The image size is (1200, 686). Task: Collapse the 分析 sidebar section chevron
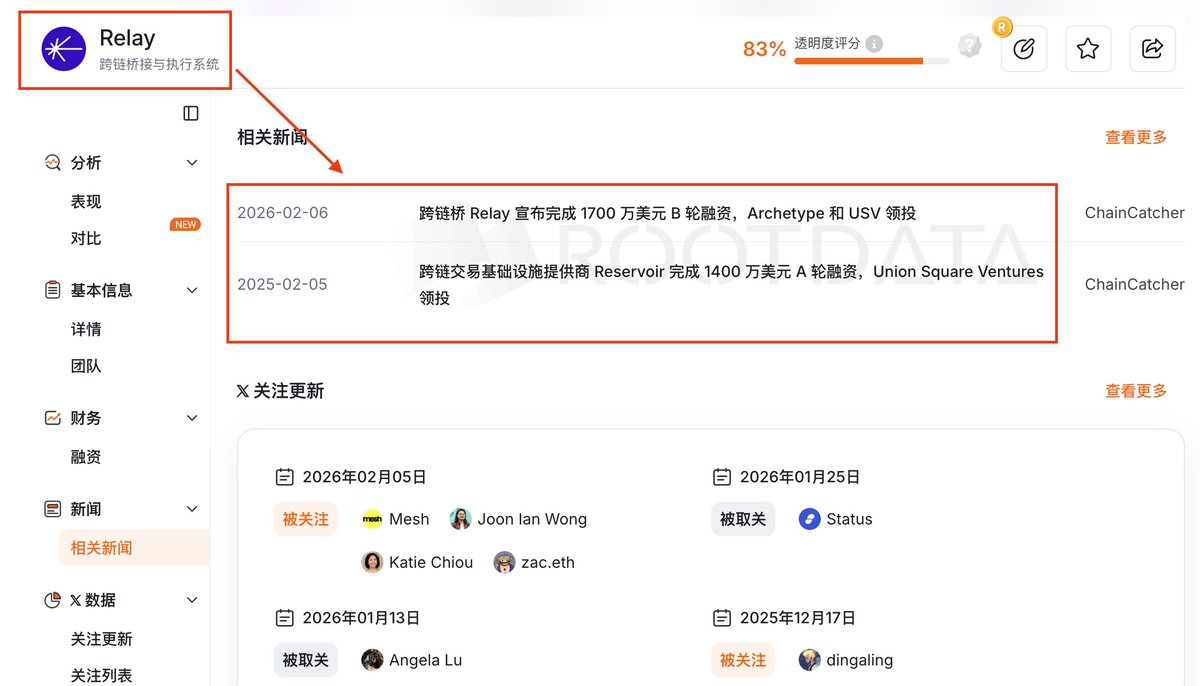(x=192, y=163)
